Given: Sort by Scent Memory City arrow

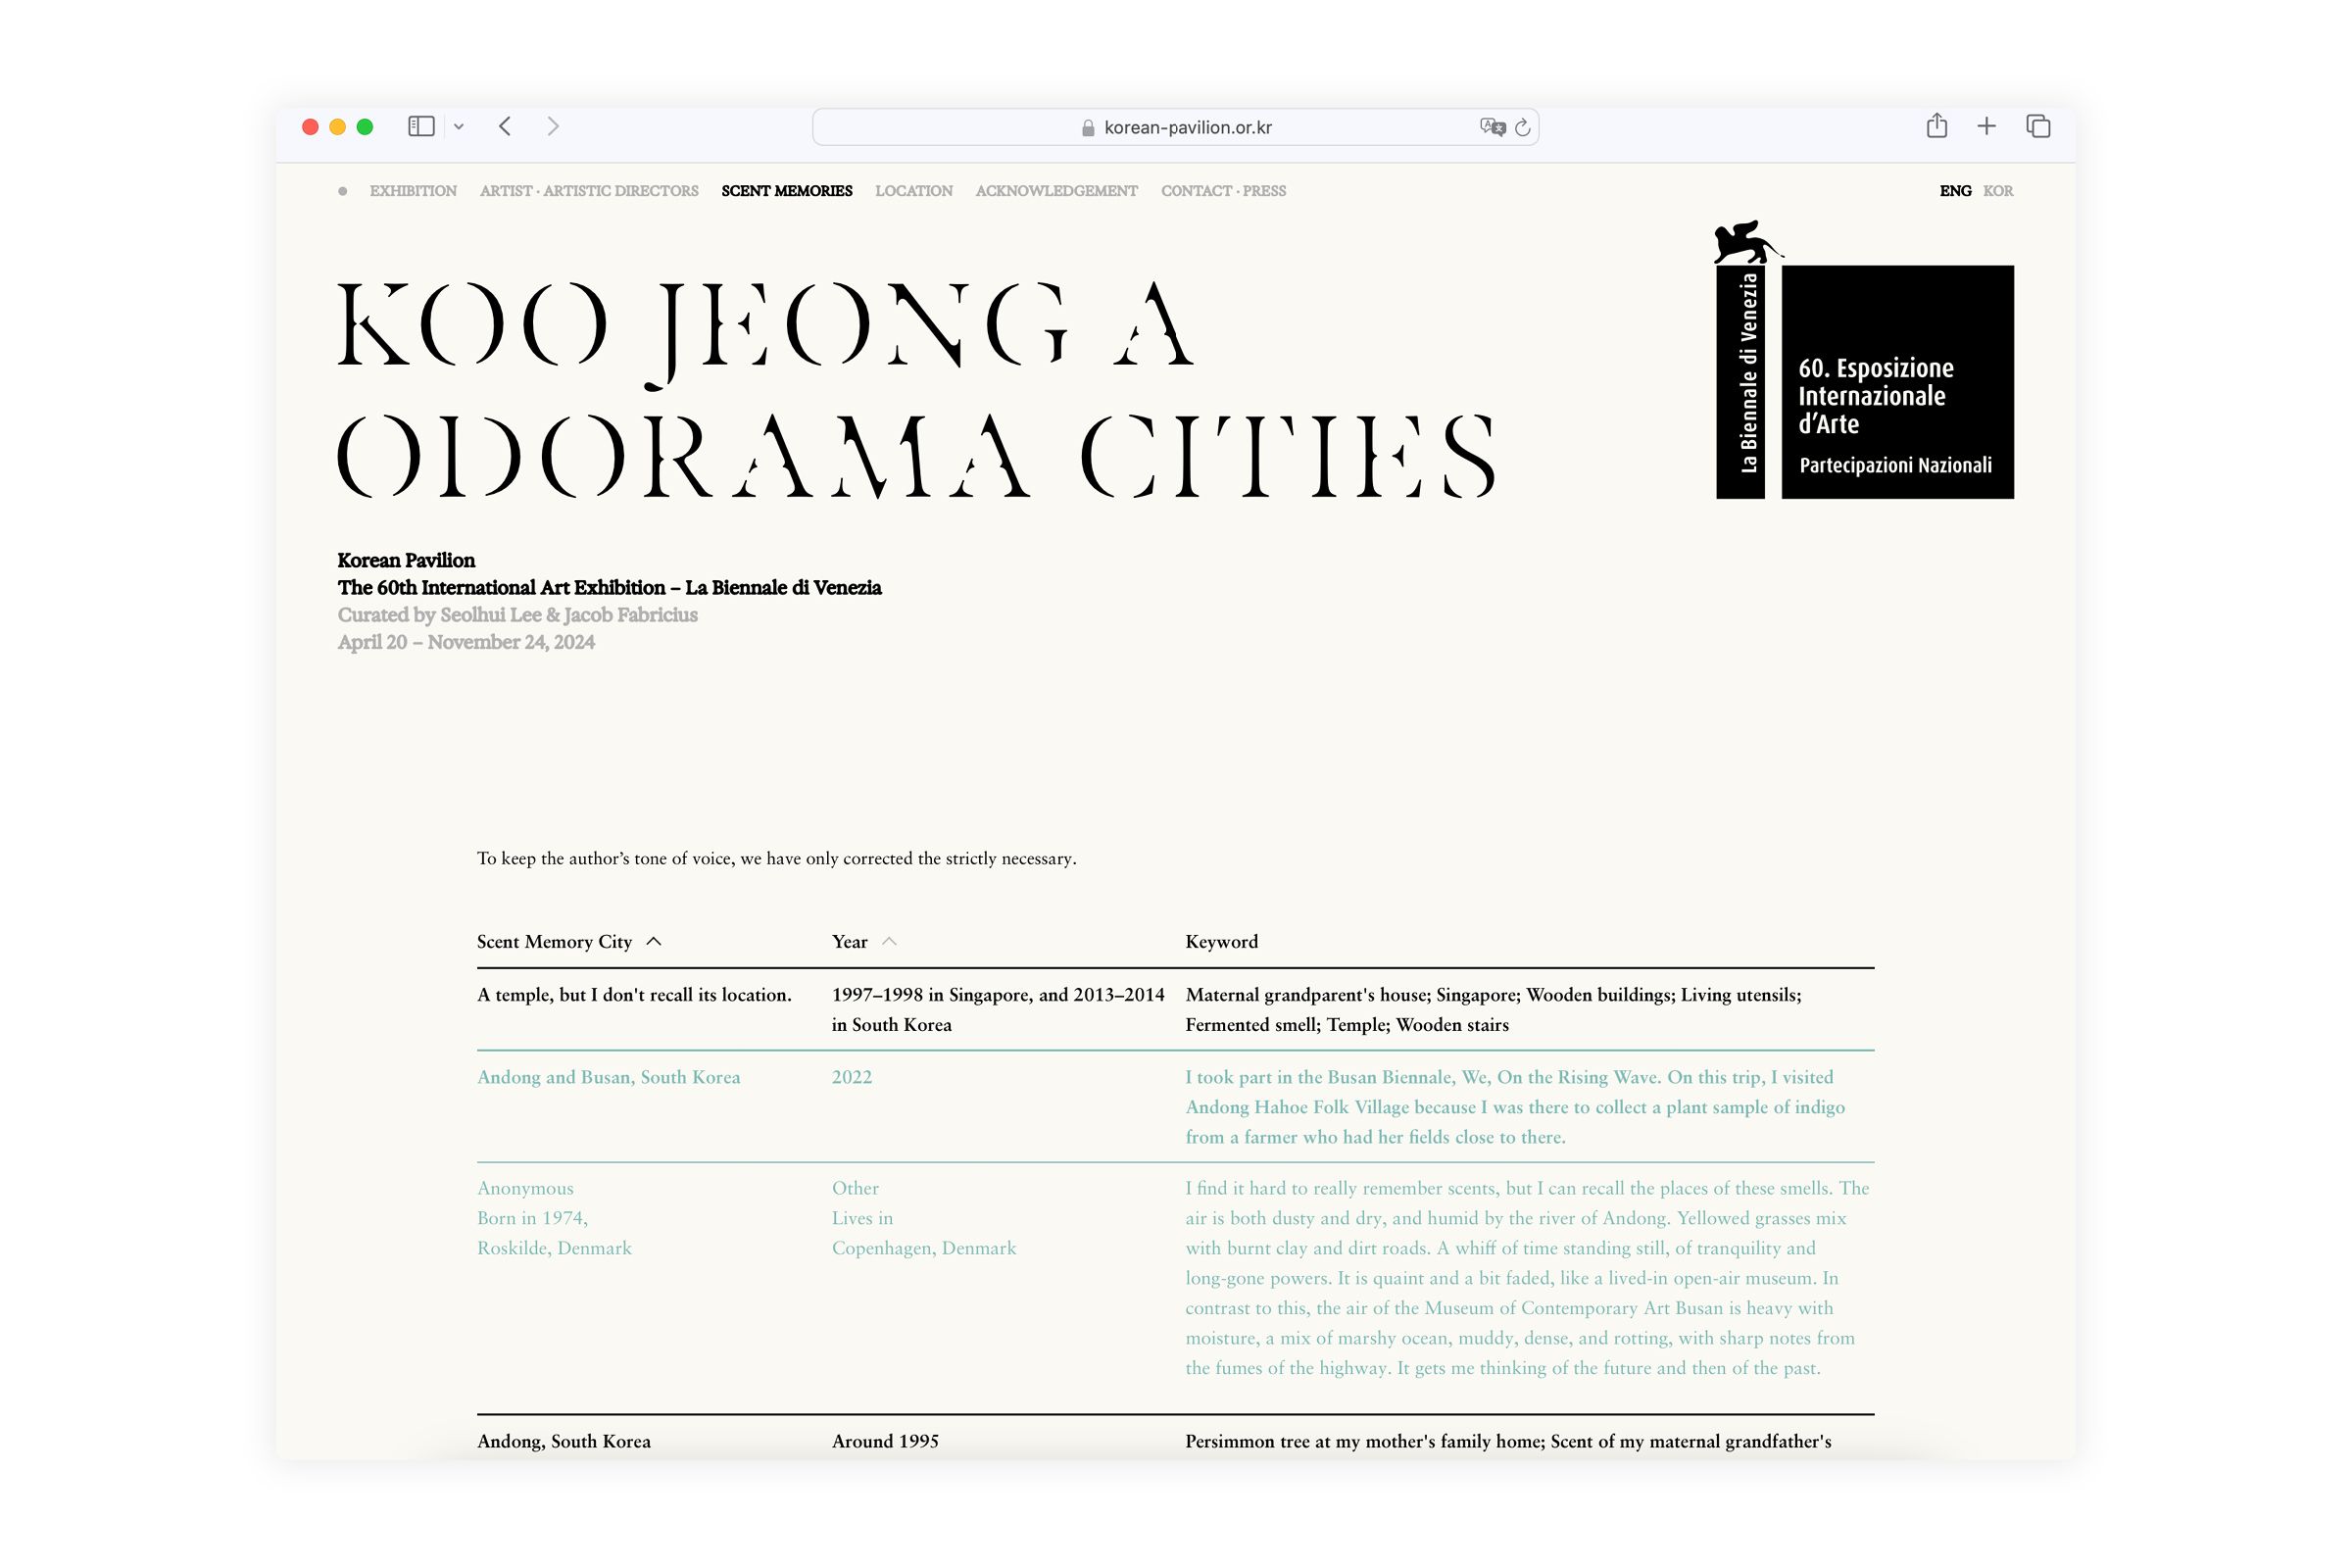Looking at the screenshot, I should coord(654,942).
